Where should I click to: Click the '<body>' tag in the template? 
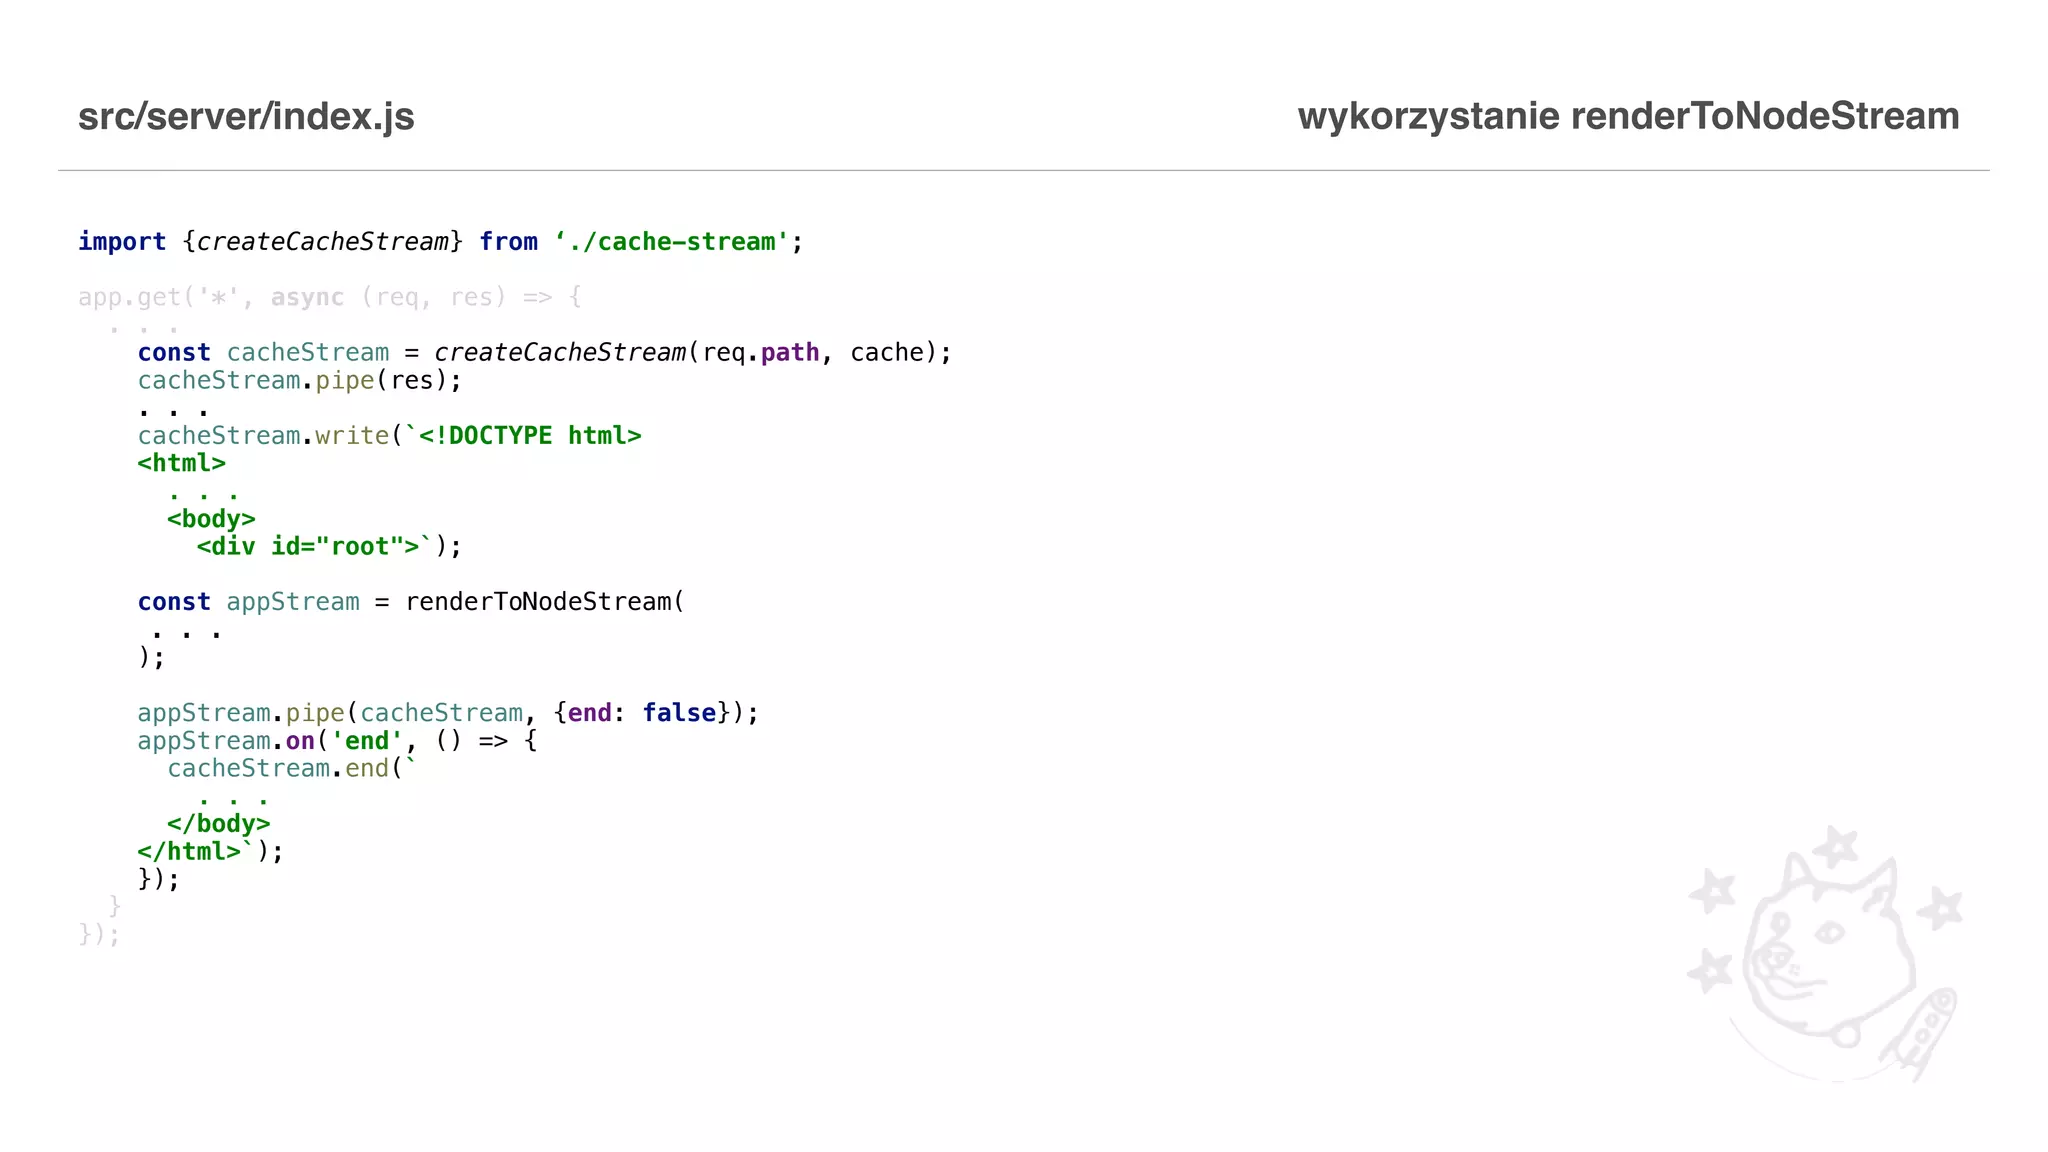tap(211, 519)
